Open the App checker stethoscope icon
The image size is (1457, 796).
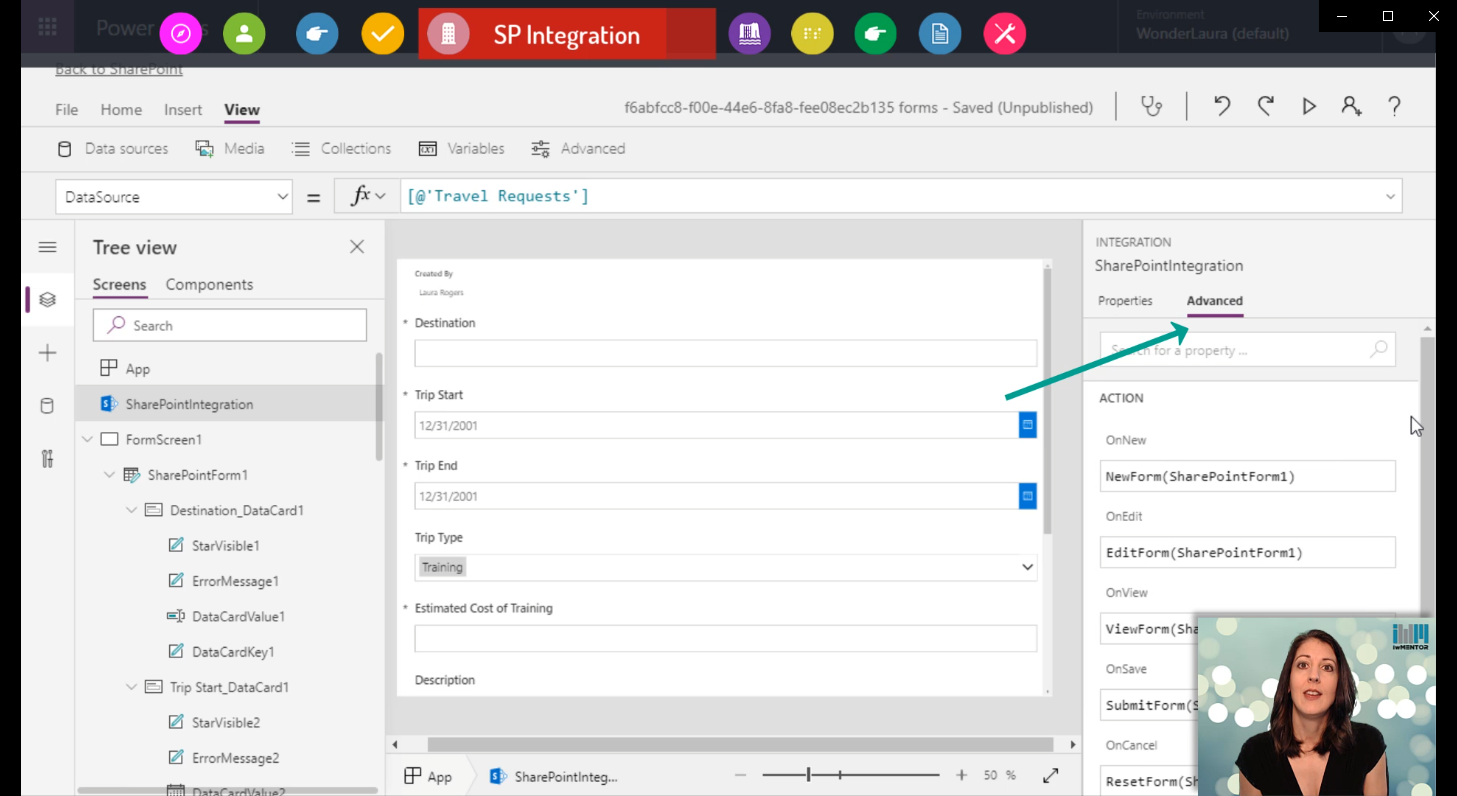1152,106
